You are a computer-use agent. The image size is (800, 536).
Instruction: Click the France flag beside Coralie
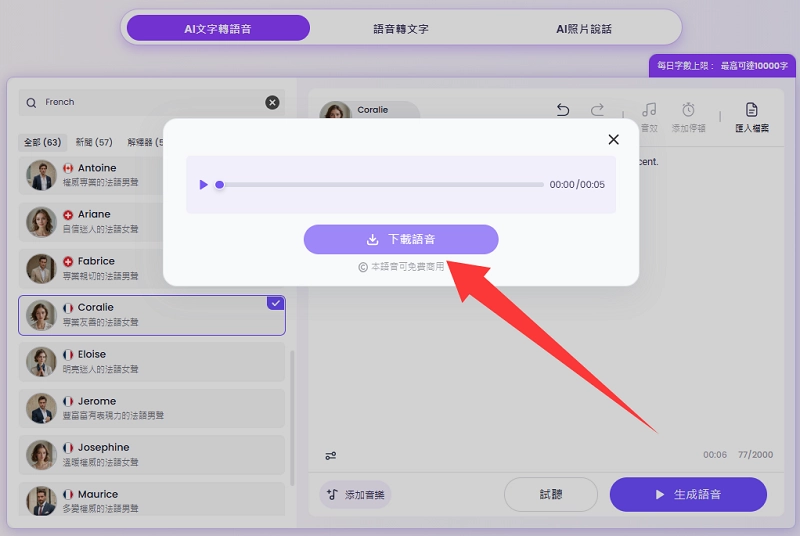tap(68, 308)
